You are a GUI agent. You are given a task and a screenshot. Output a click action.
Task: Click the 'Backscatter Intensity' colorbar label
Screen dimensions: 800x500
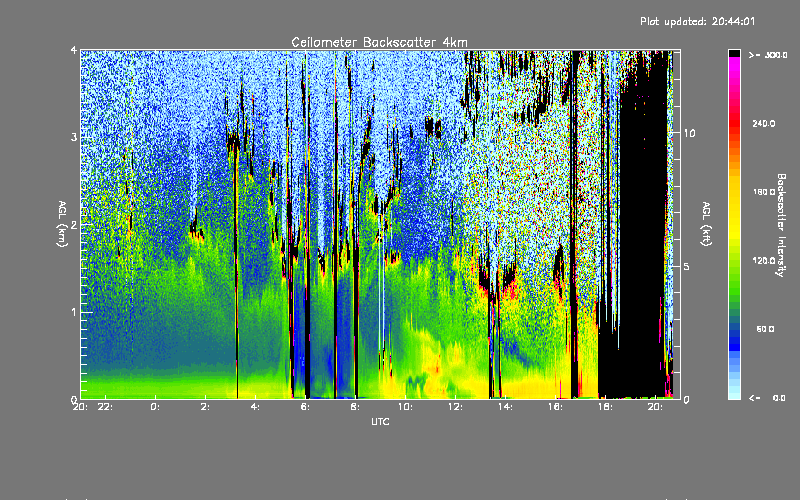tap(781, 224)
